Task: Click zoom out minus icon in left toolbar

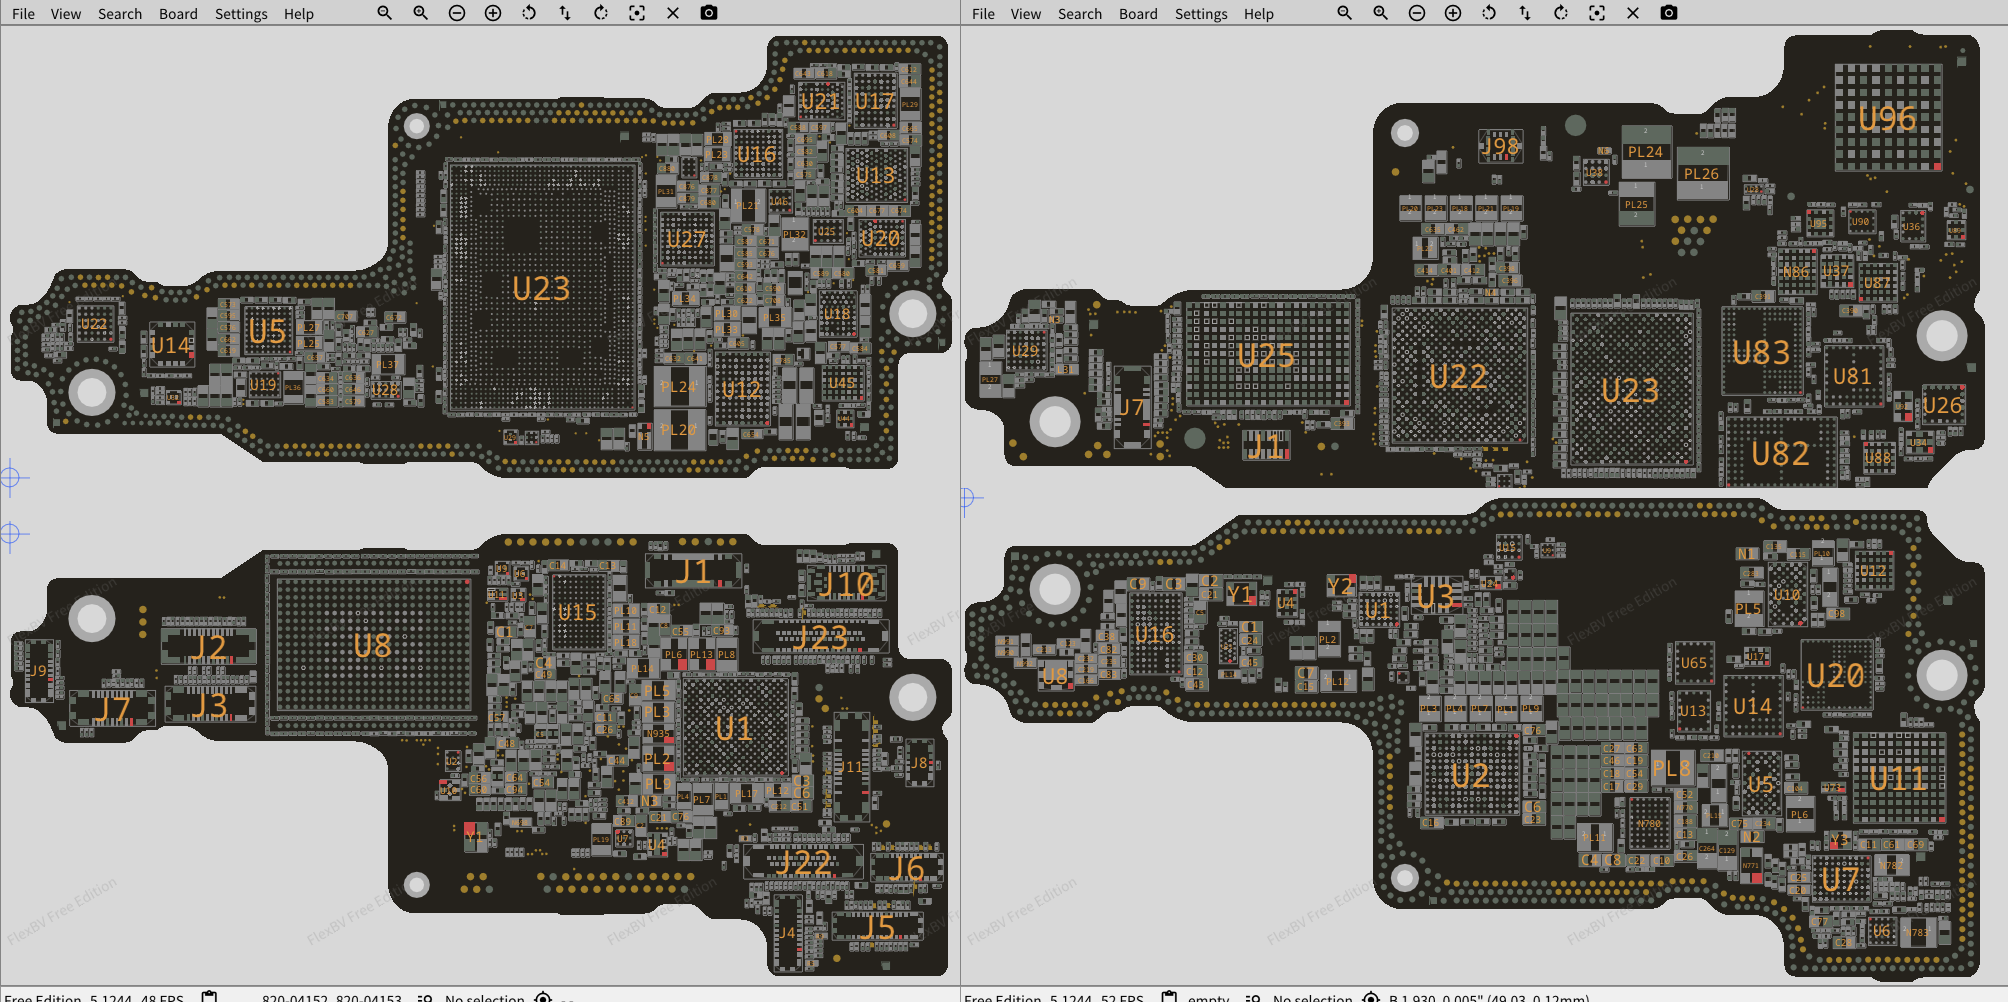Action: pos(457,13)
